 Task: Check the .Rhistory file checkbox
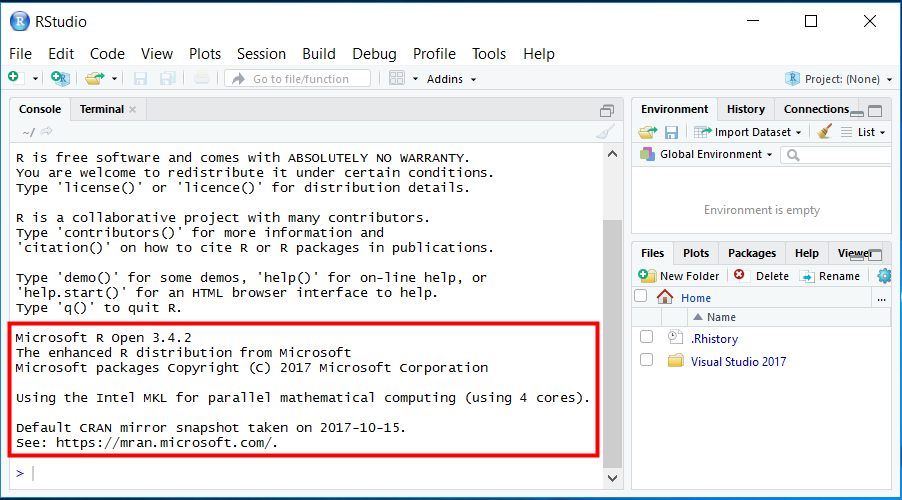[647, 337]
